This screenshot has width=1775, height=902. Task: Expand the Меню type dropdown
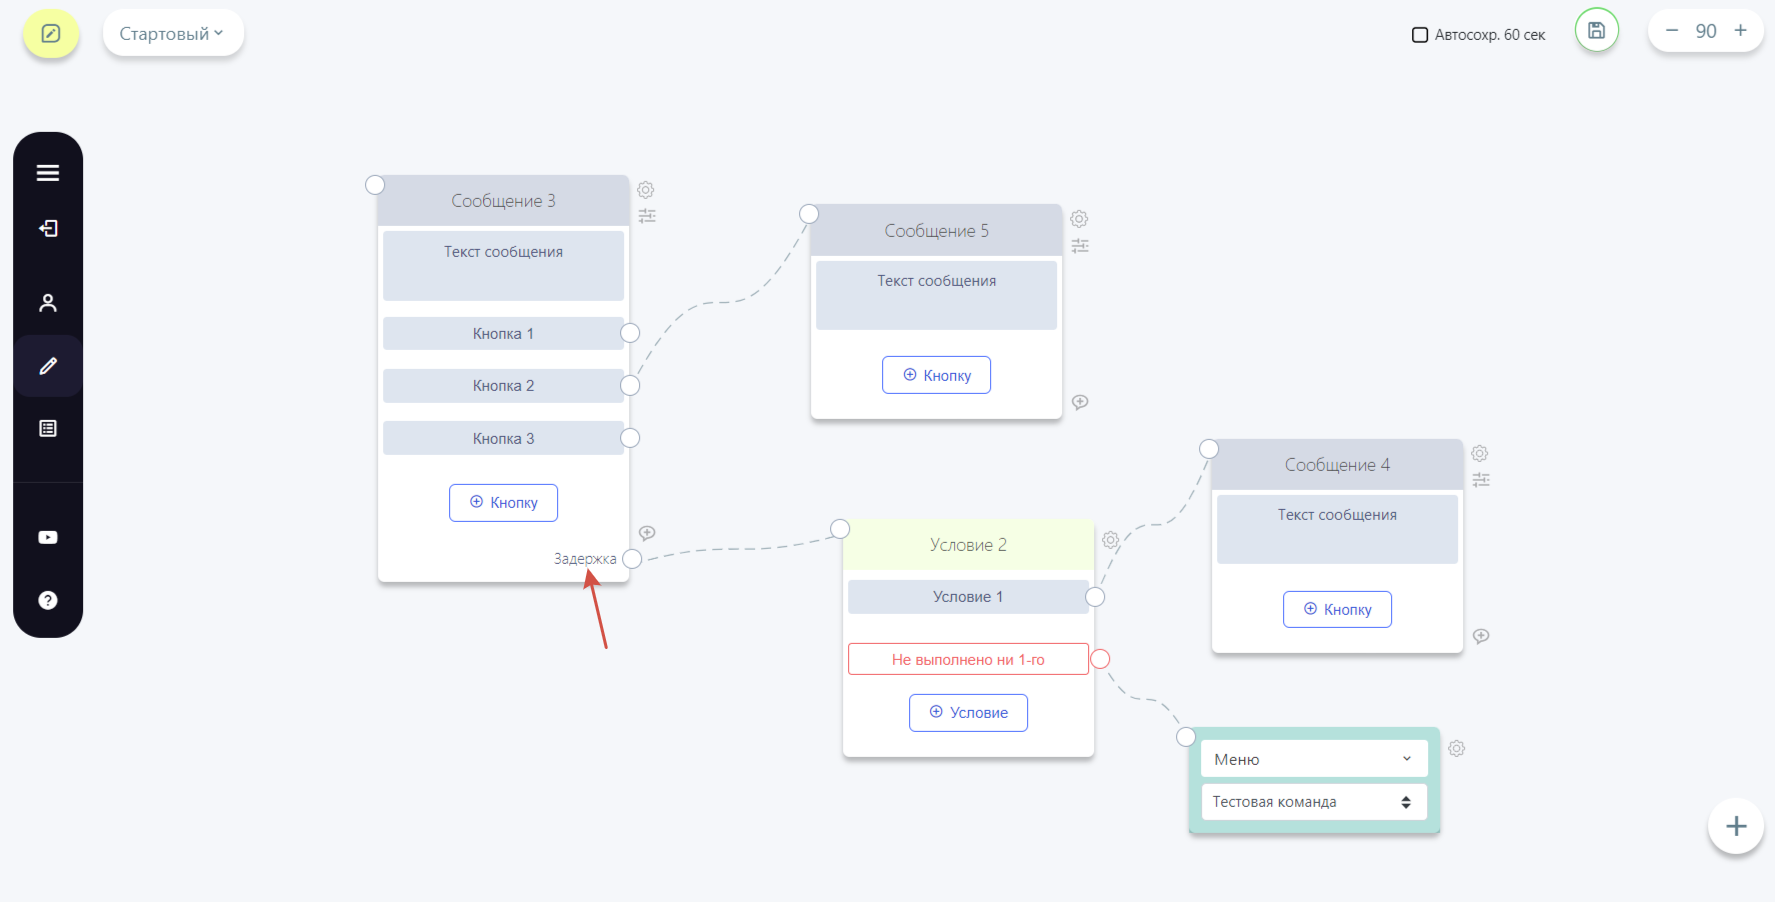pos(1314,759)
